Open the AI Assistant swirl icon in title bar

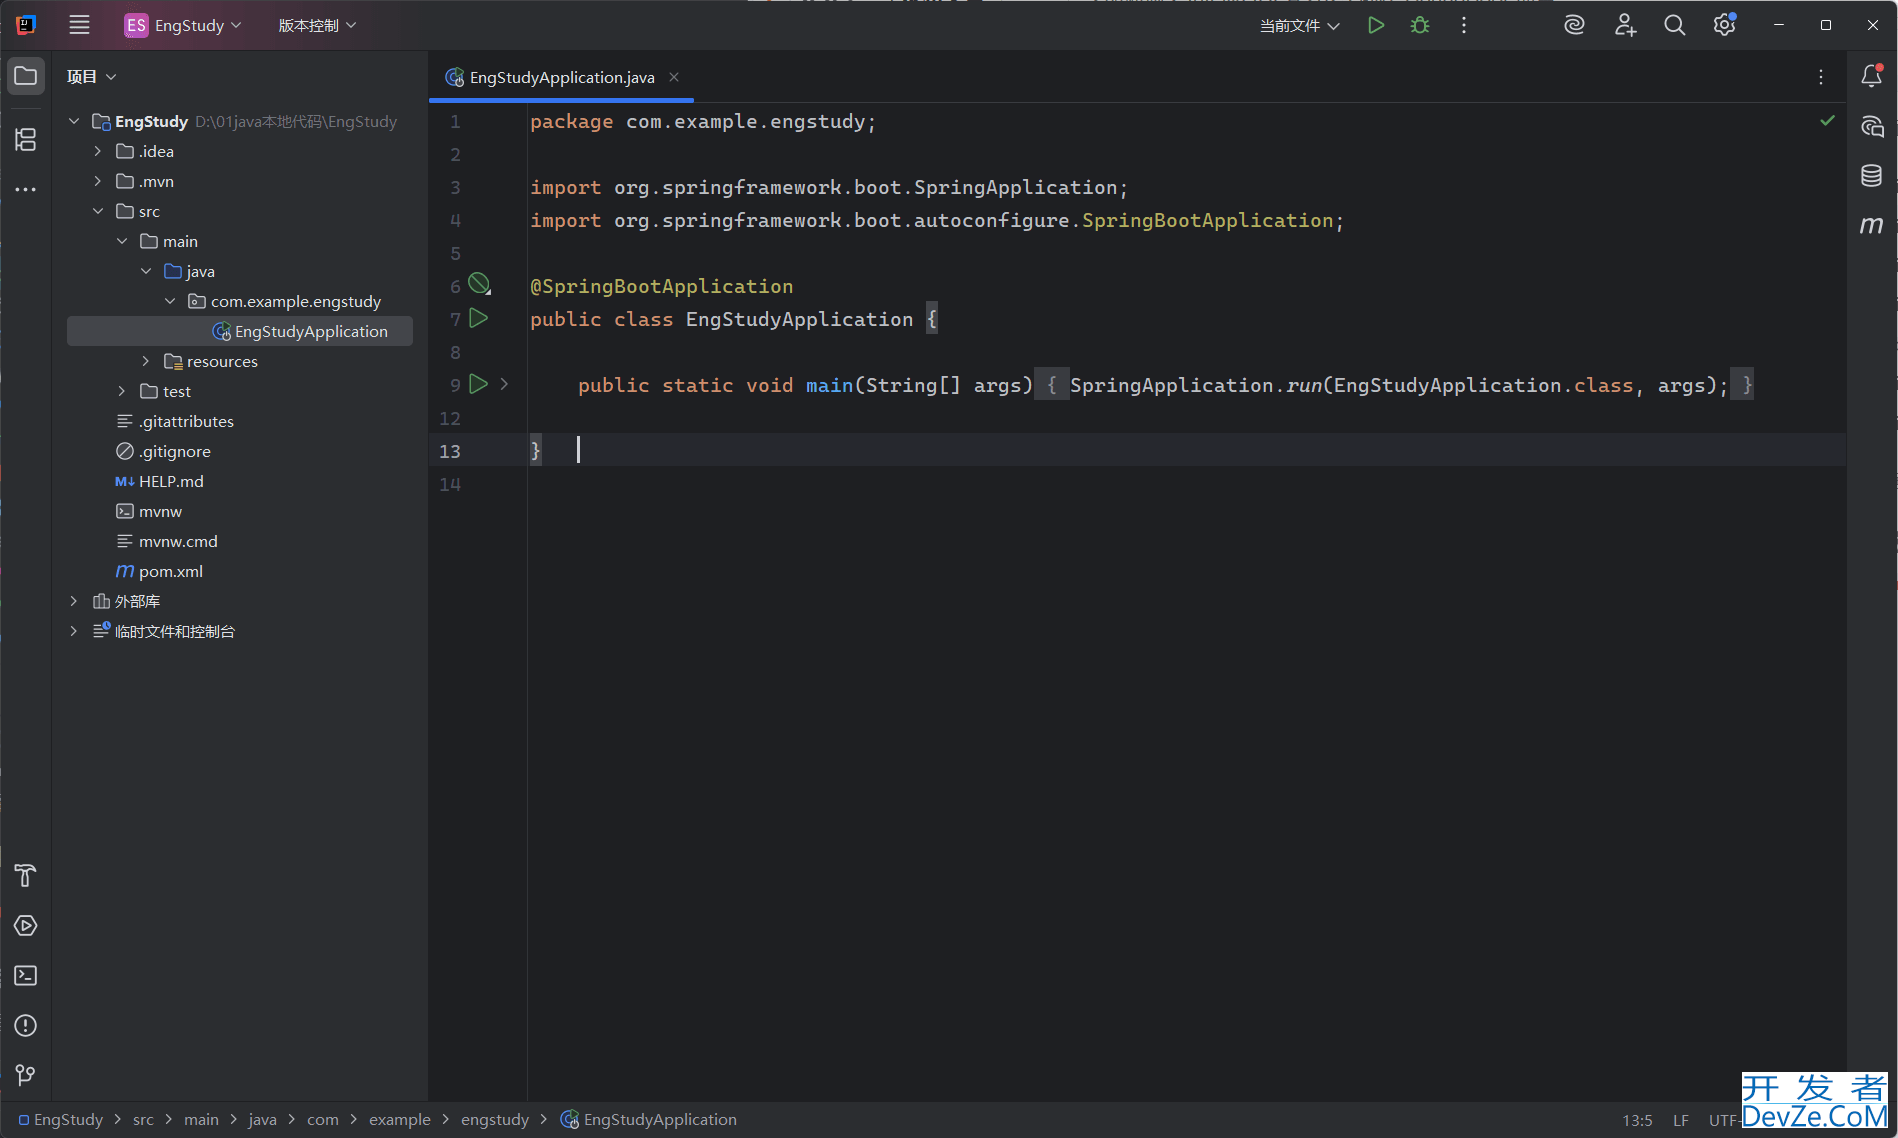(x=1575, y=25)
